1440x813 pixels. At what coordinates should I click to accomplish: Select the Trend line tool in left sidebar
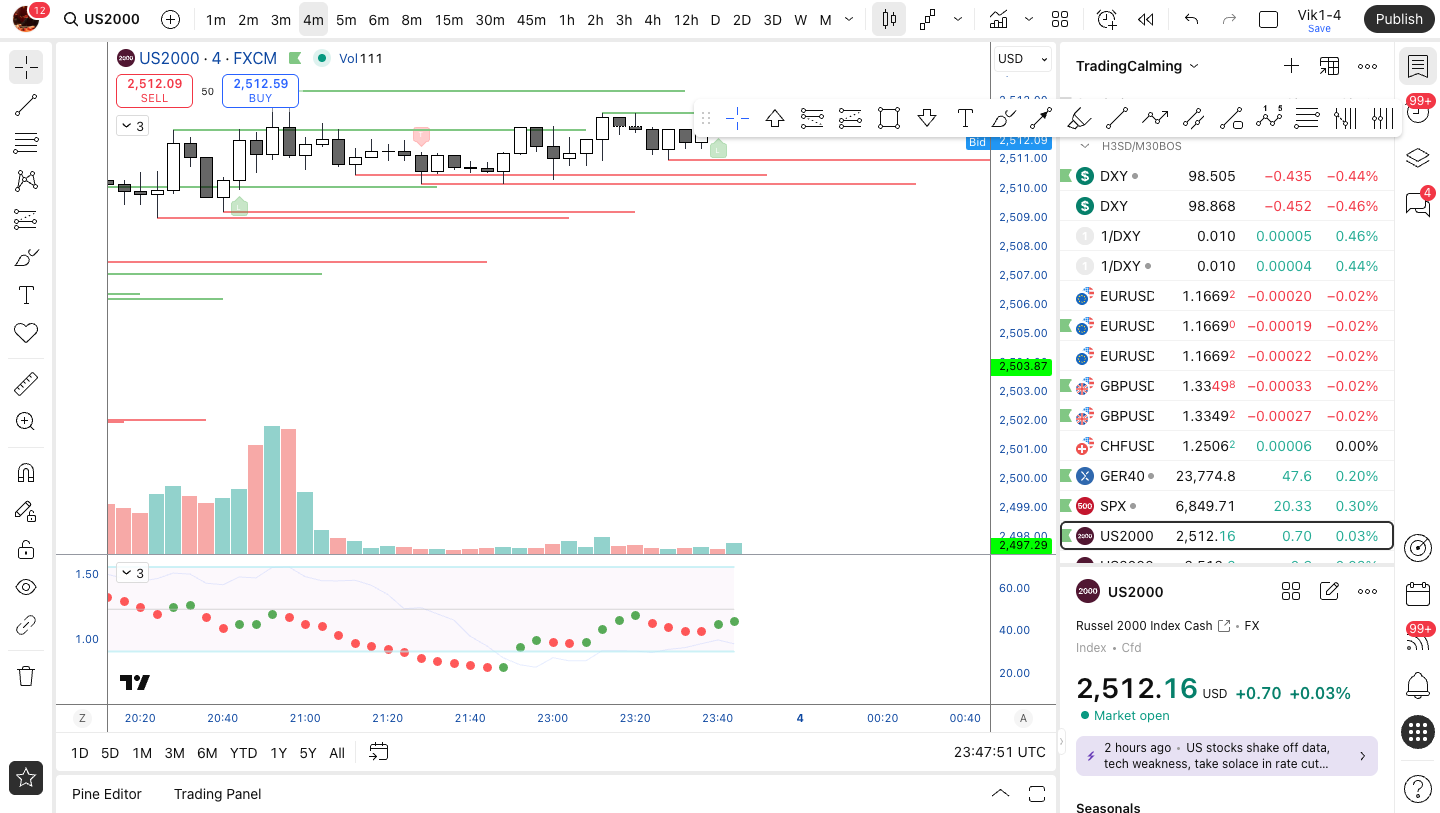click(26, 105)
